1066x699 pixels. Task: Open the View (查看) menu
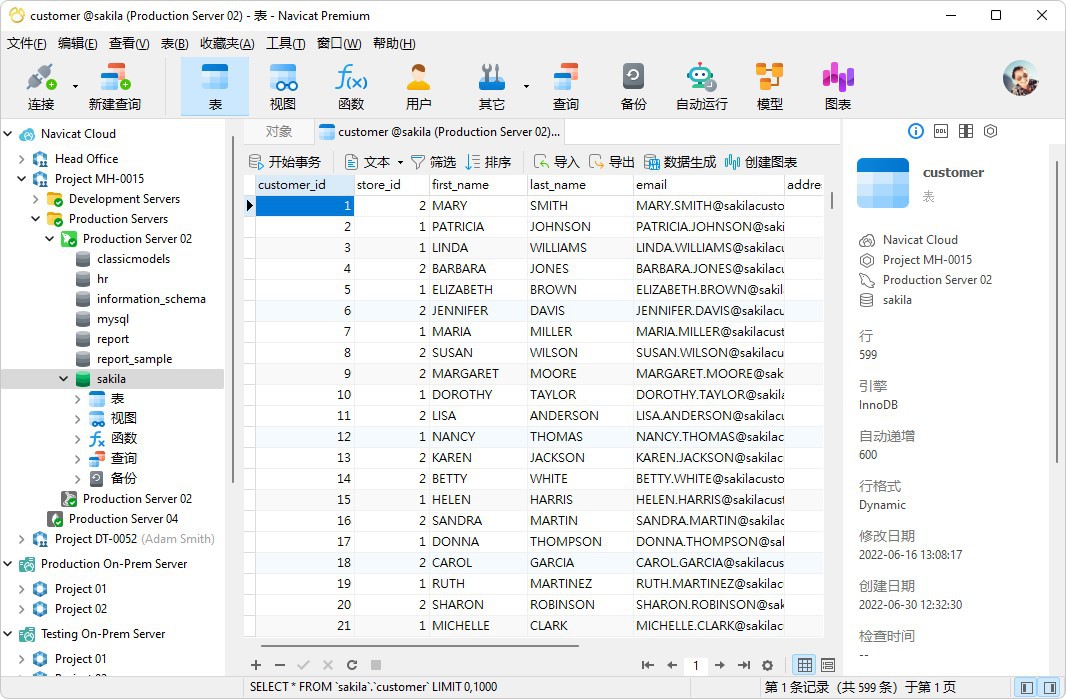coord(129,44)
